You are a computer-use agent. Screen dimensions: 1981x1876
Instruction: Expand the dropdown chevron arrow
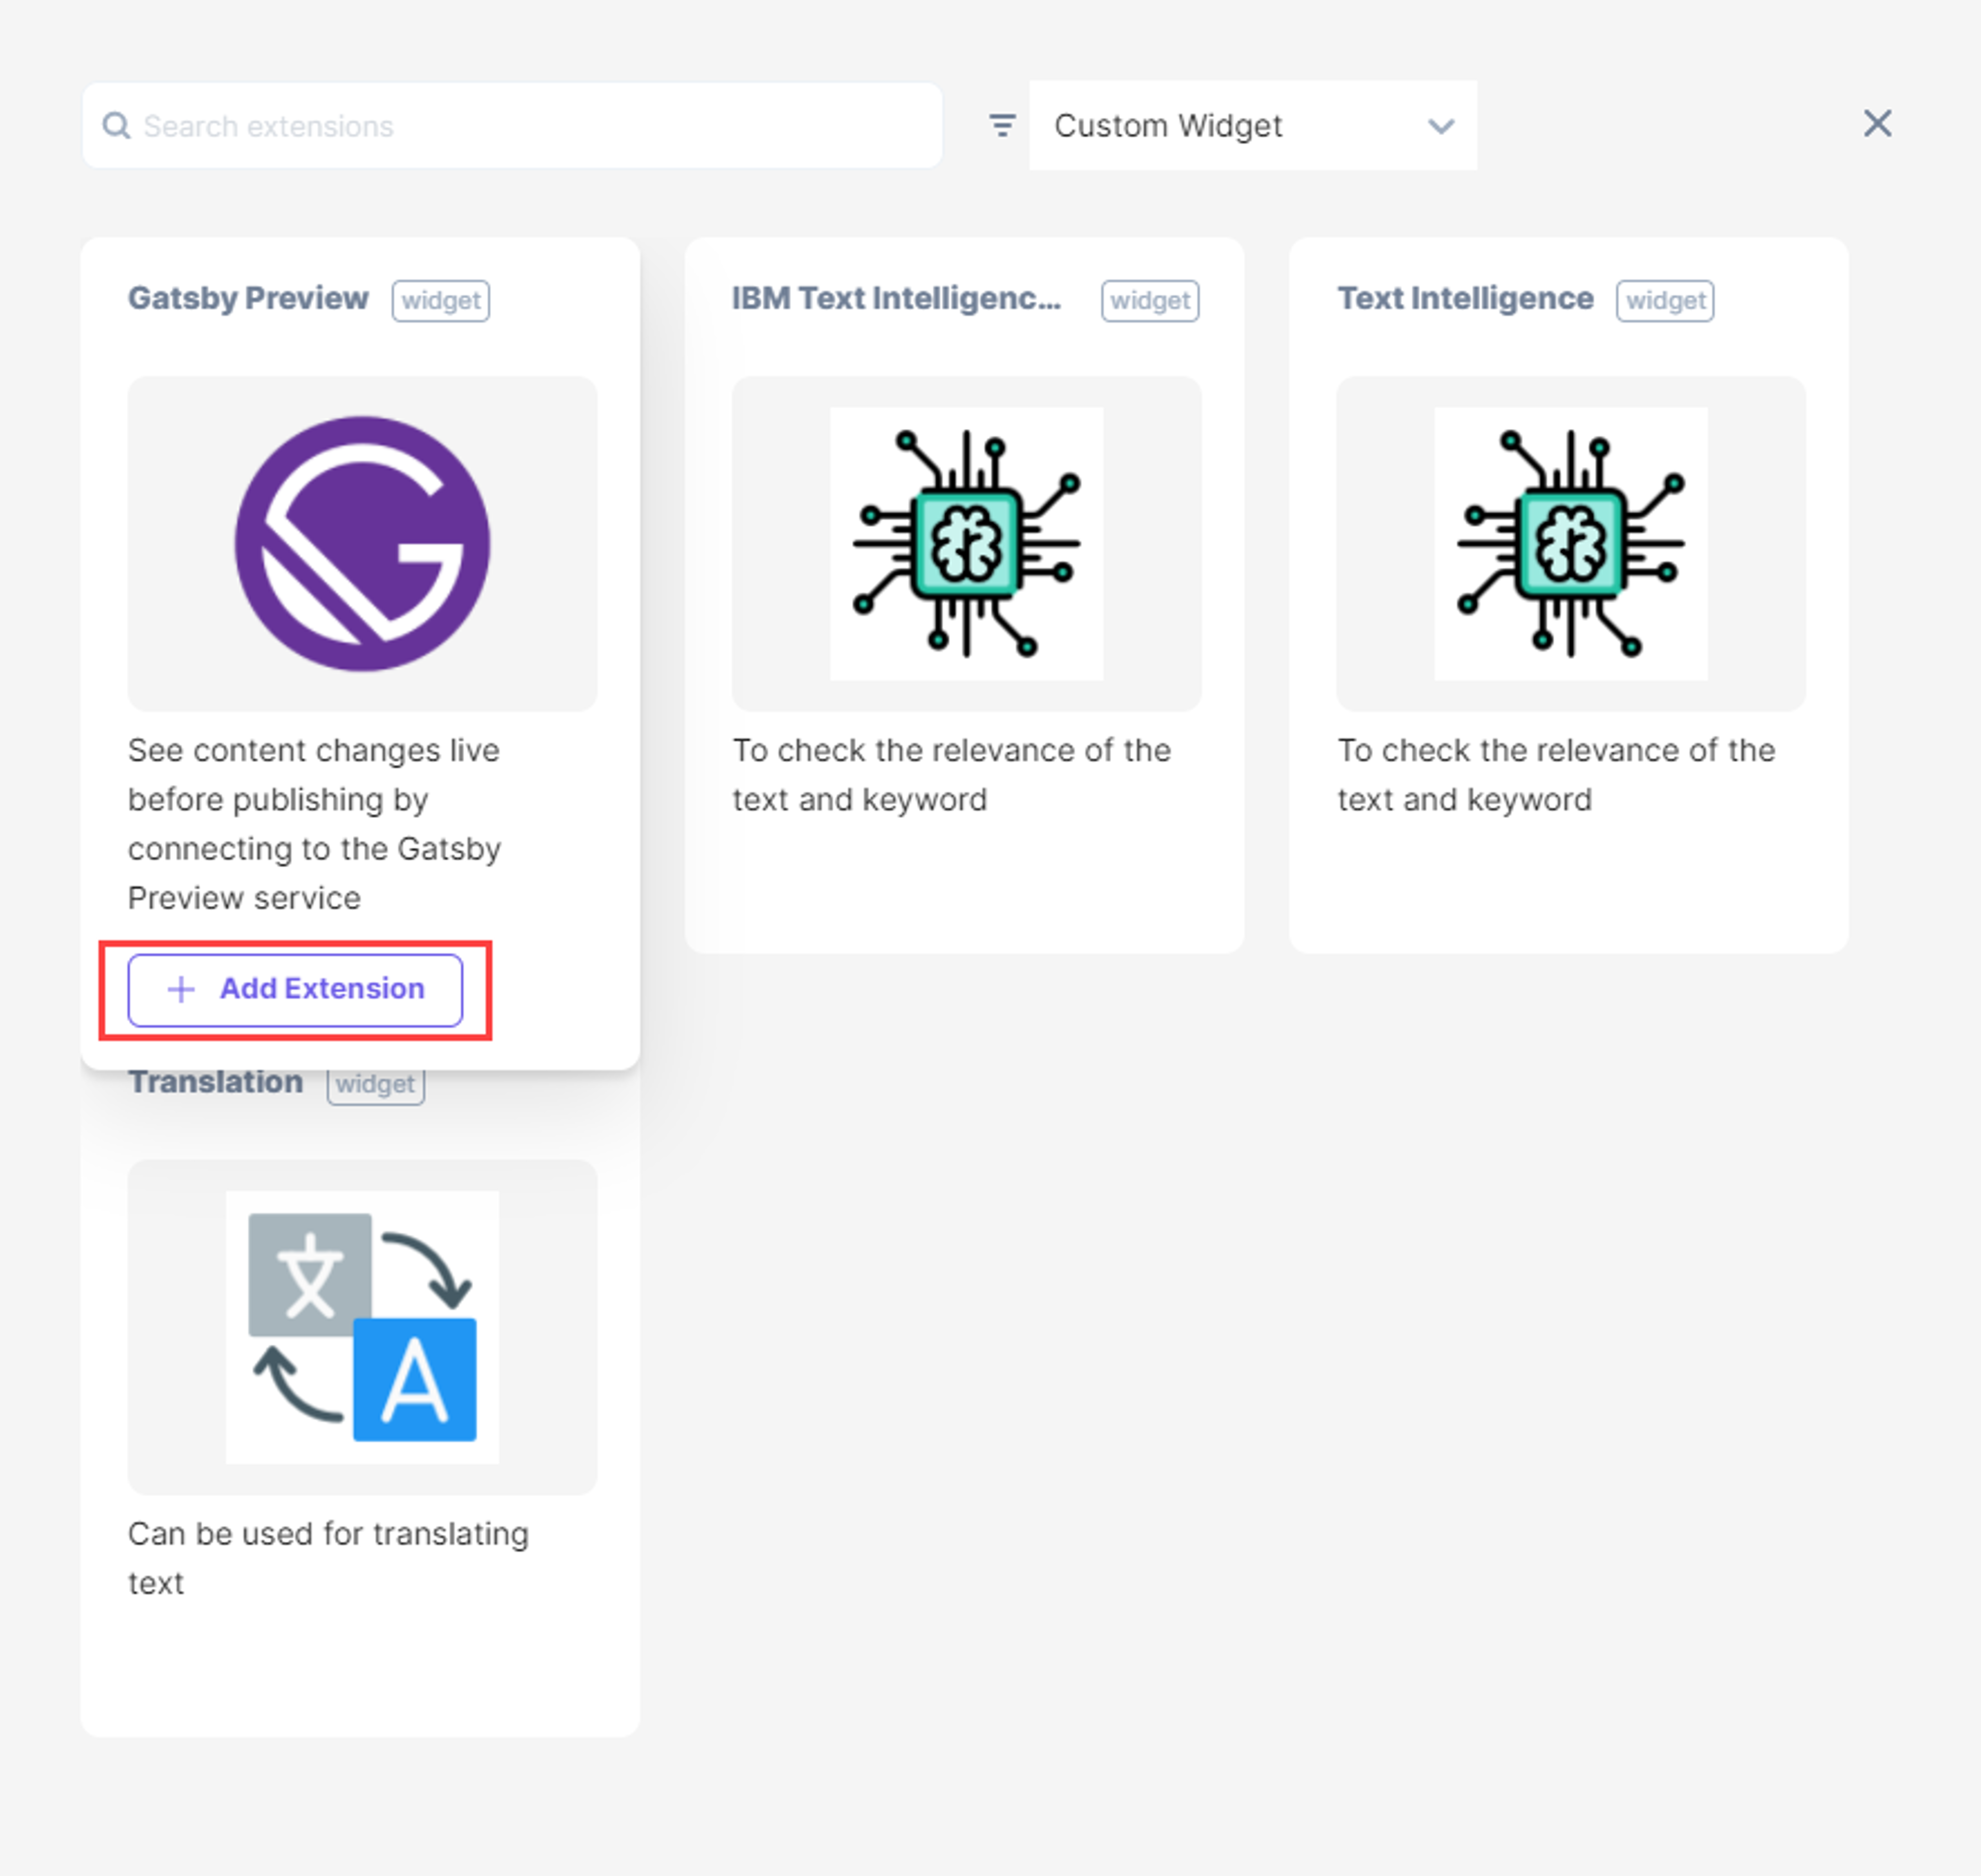click(1440, 126)
